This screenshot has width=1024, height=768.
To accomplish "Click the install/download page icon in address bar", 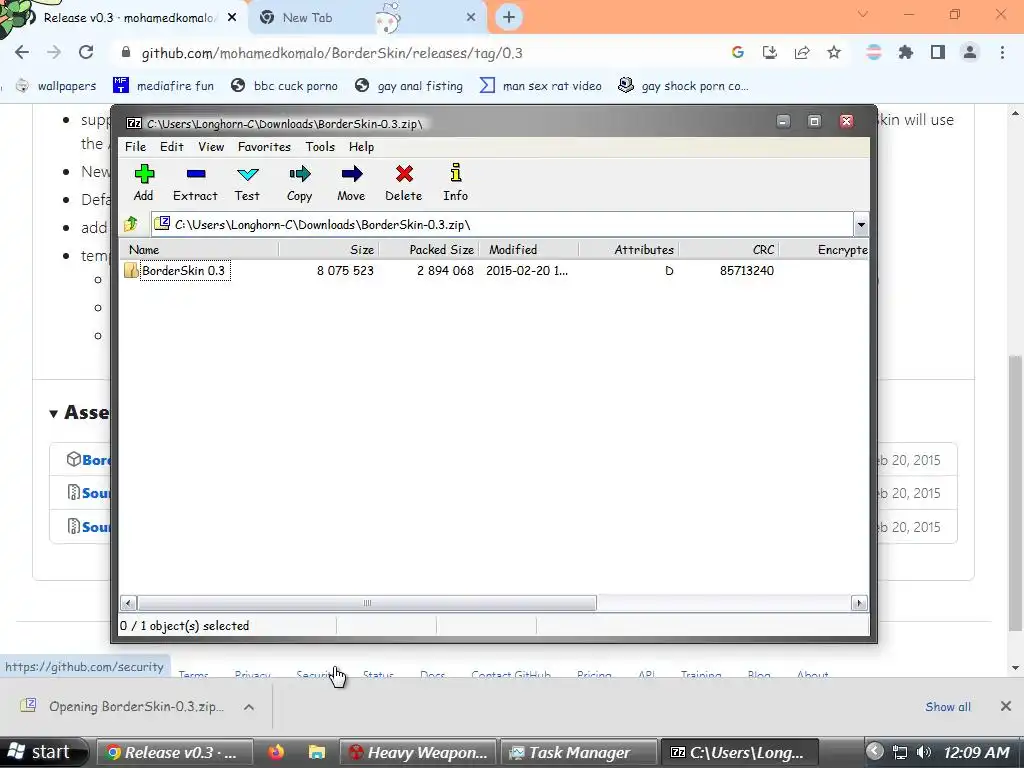I will [770, 53].
